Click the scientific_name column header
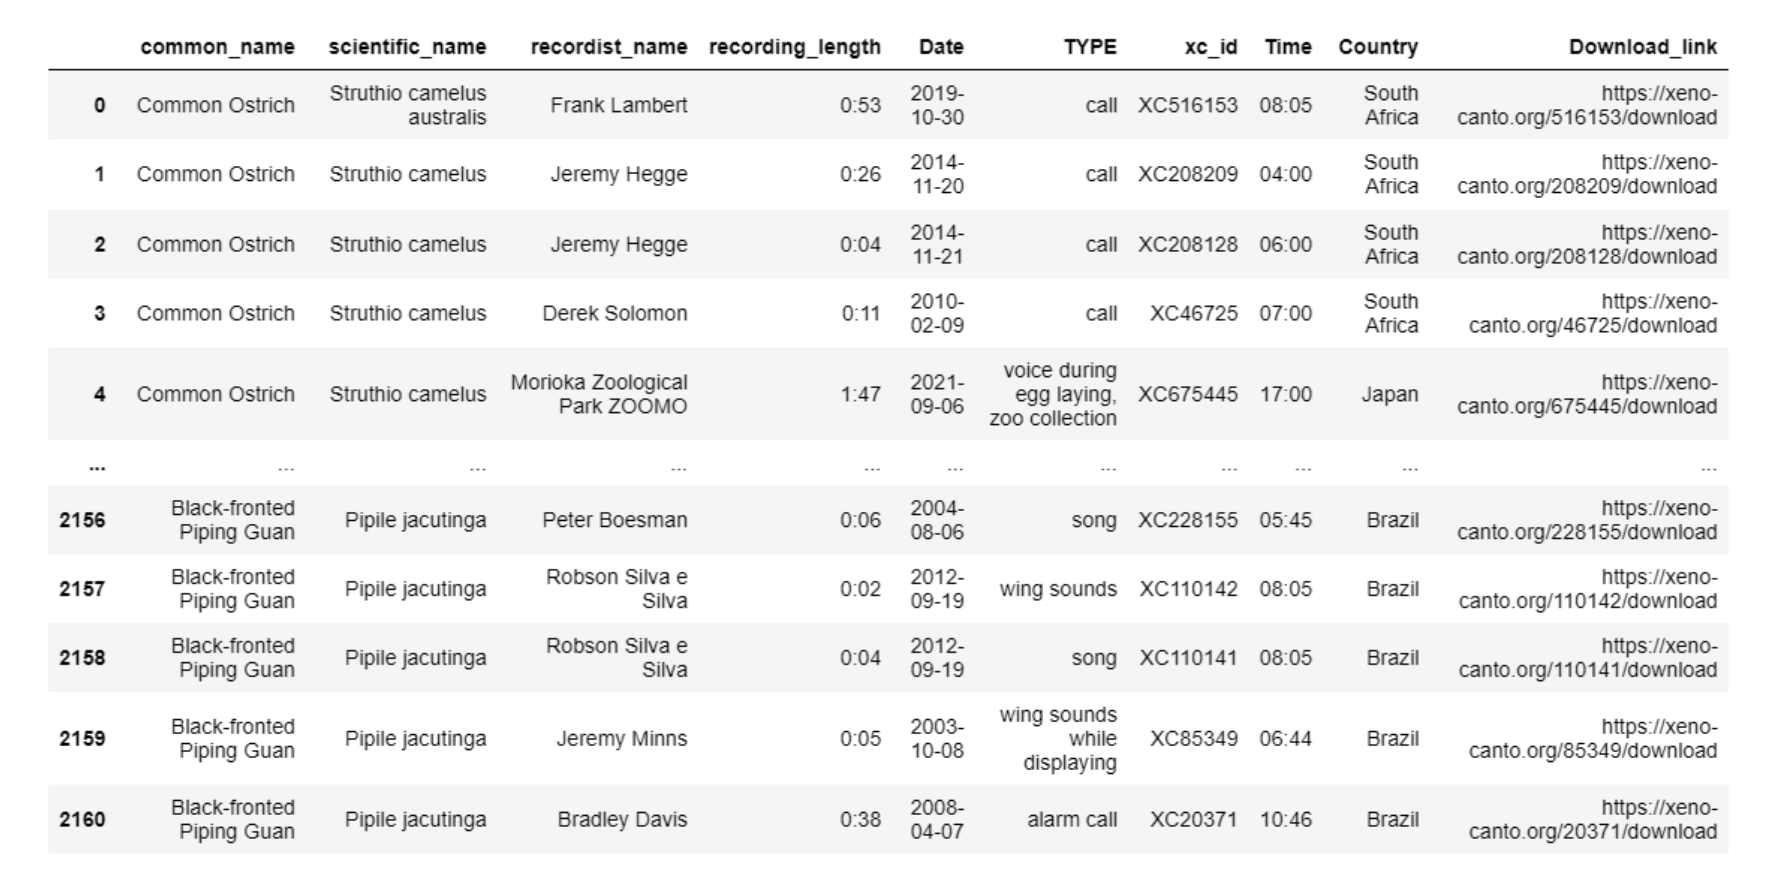This screenshot has height=885, width=1775. [x=407, y=47]
